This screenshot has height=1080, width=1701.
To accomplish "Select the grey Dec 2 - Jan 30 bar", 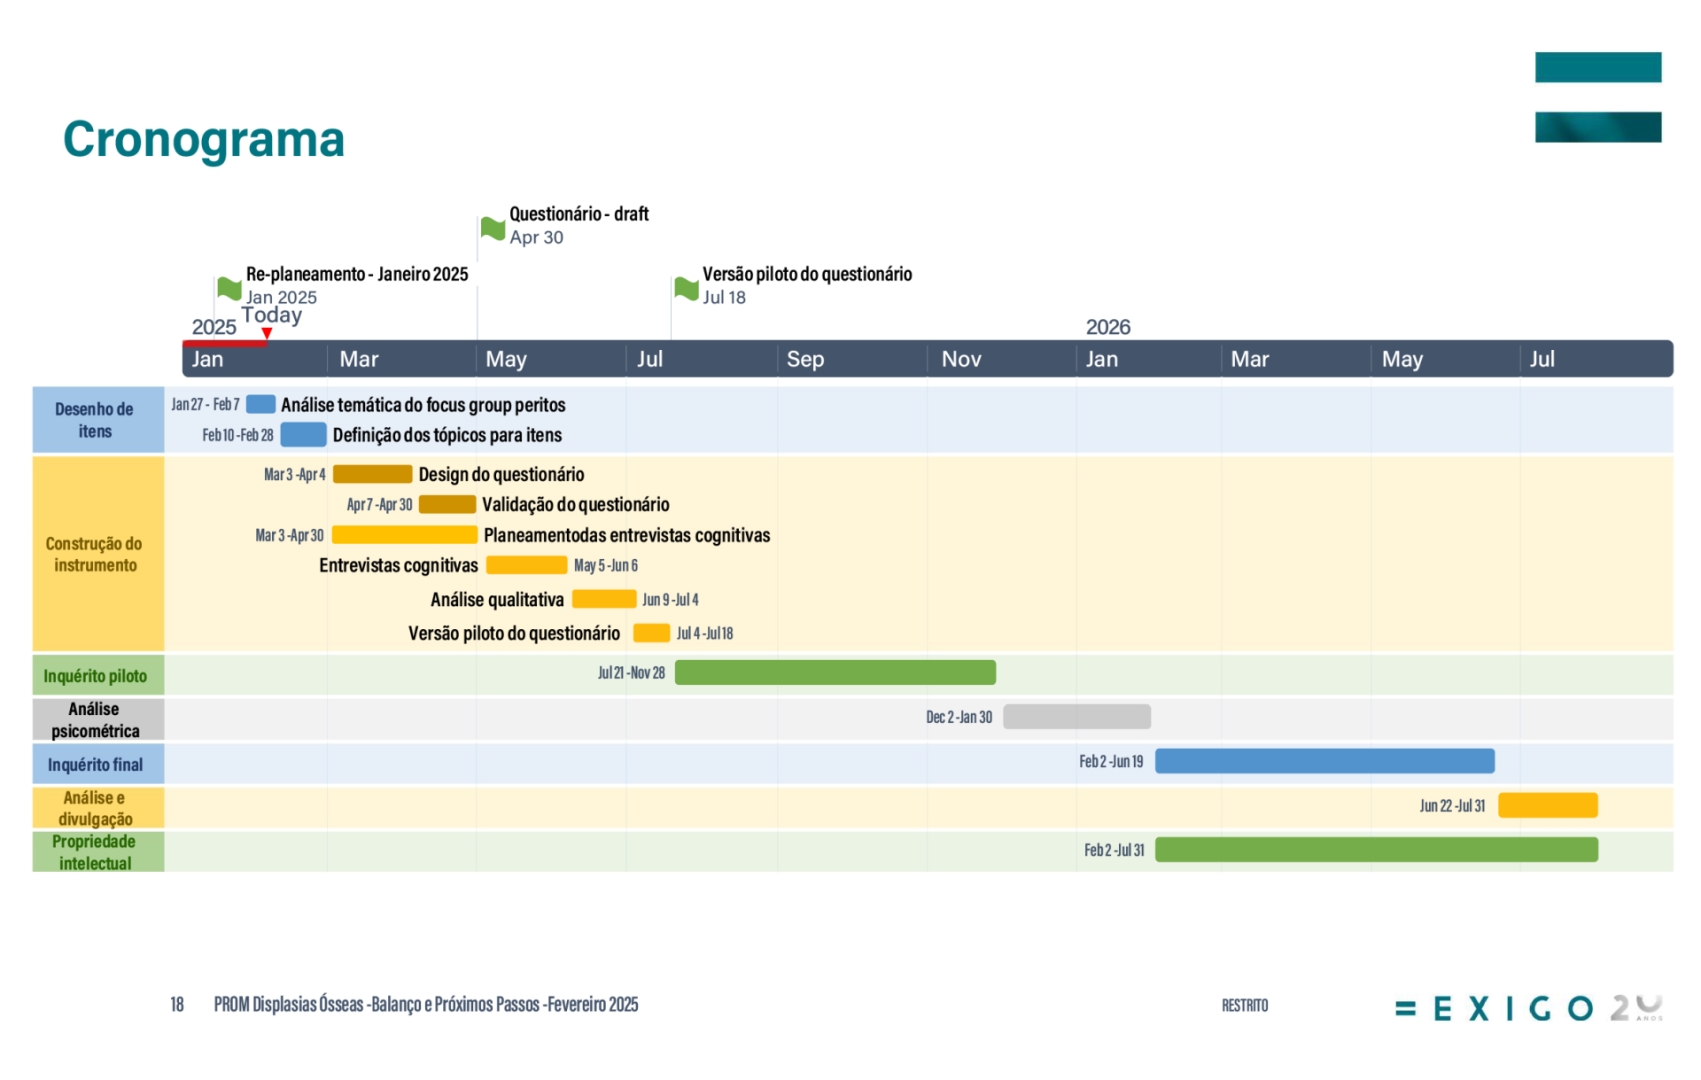I will point(1077,716).
